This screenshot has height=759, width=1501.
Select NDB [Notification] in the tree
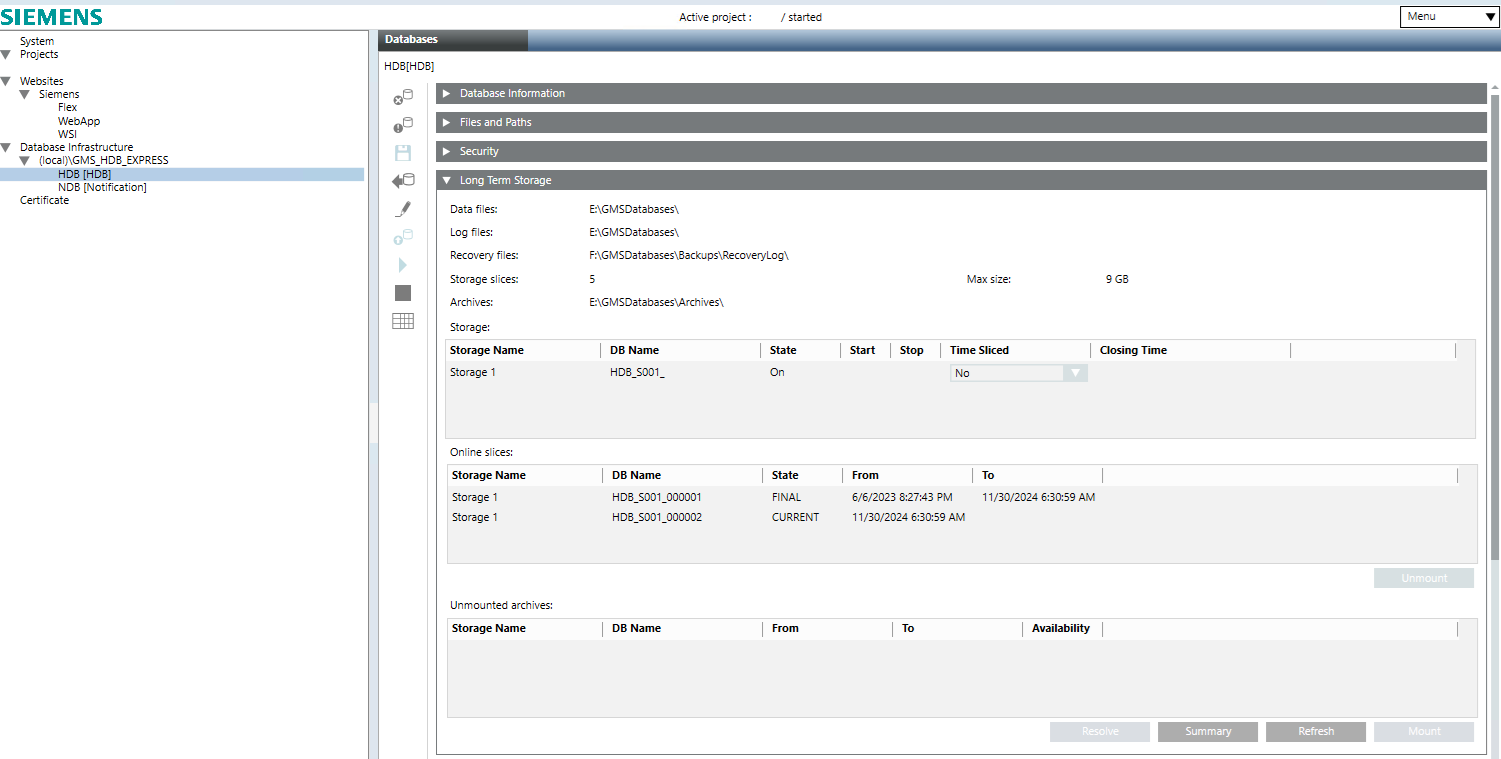(102, 187)
